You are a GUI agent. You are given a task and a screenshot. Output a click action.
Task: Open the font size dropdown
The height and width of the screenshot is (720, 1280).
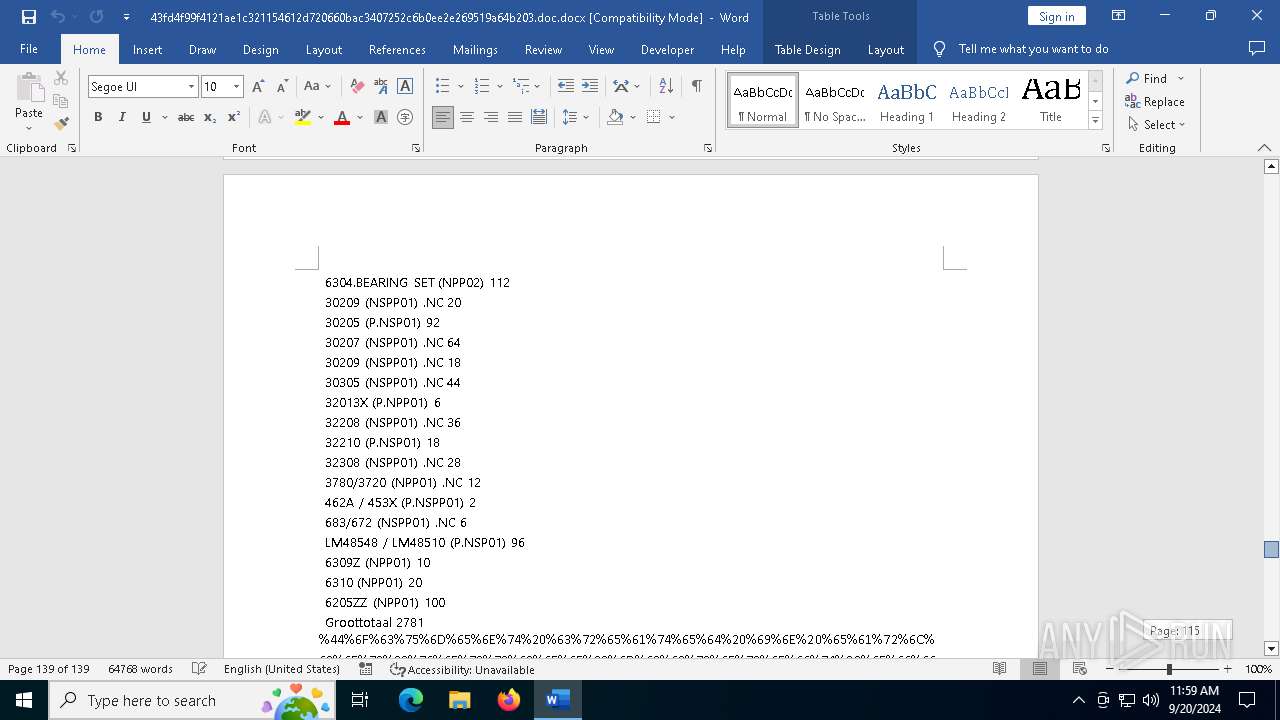(236, 87)
